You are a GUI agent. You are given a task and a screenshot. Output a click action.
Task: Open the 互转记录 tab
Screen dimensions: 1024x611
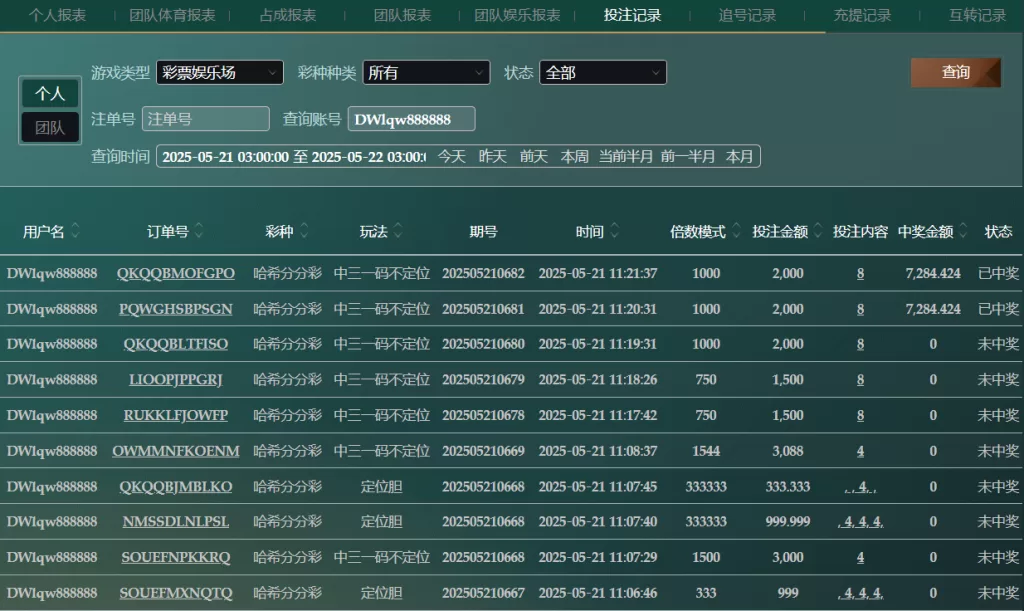pos(977,15)
